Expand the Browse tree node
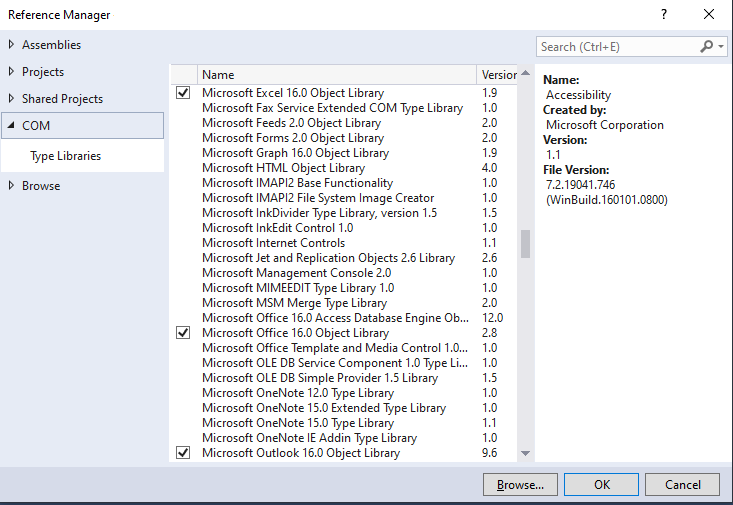Viewport: 733px width, 505px height. (12, 186)
